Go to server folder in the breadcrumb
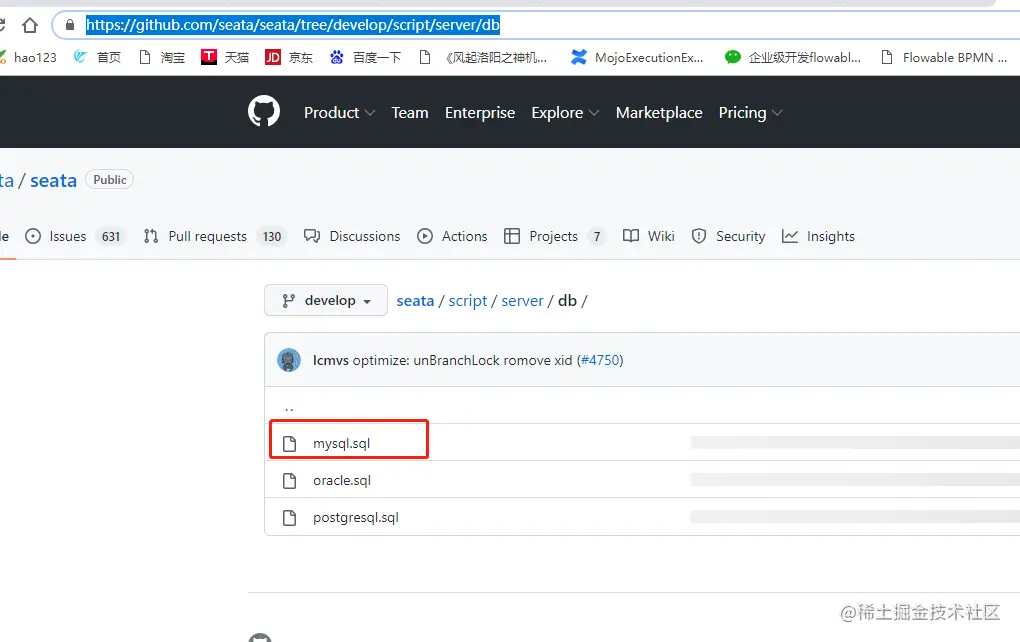 pos(522,301)
